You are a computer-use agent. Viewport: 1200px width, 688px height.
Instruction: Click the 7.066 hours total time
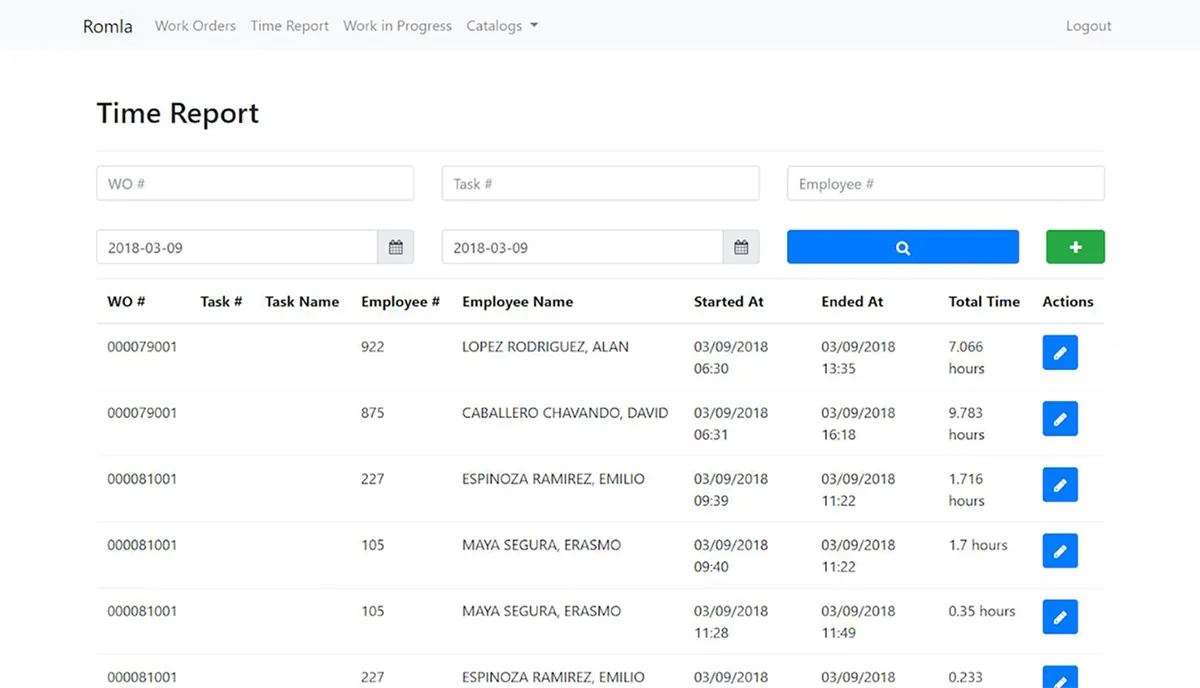click(967, 358)
